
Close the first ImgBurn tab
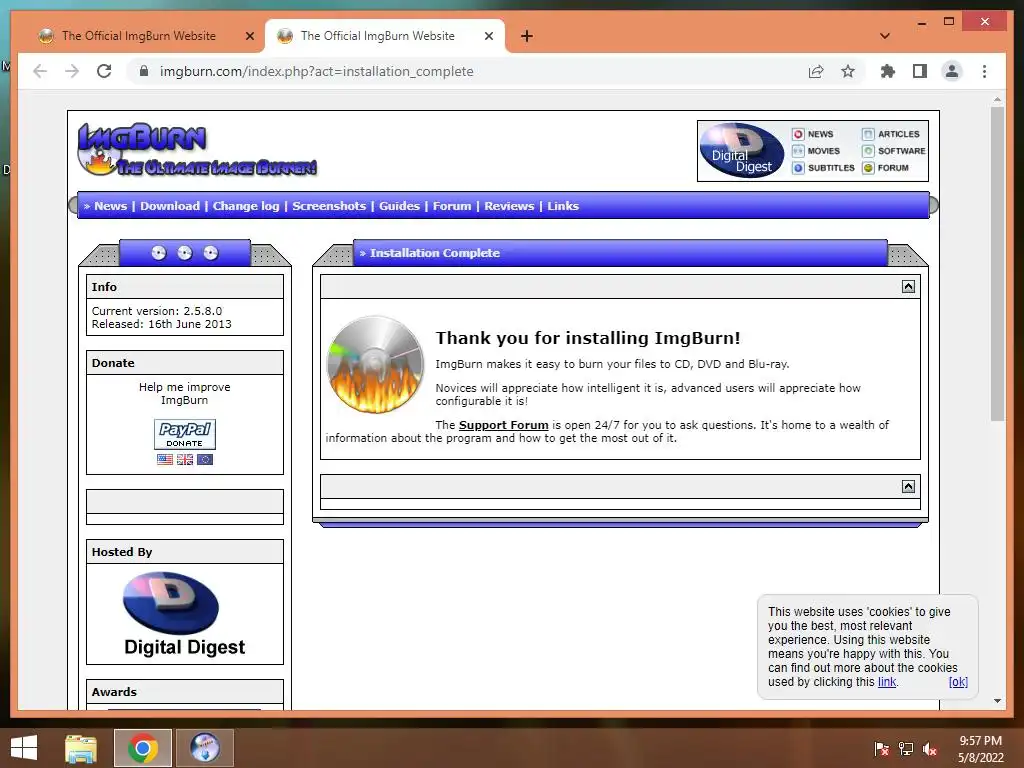point(249,36)
